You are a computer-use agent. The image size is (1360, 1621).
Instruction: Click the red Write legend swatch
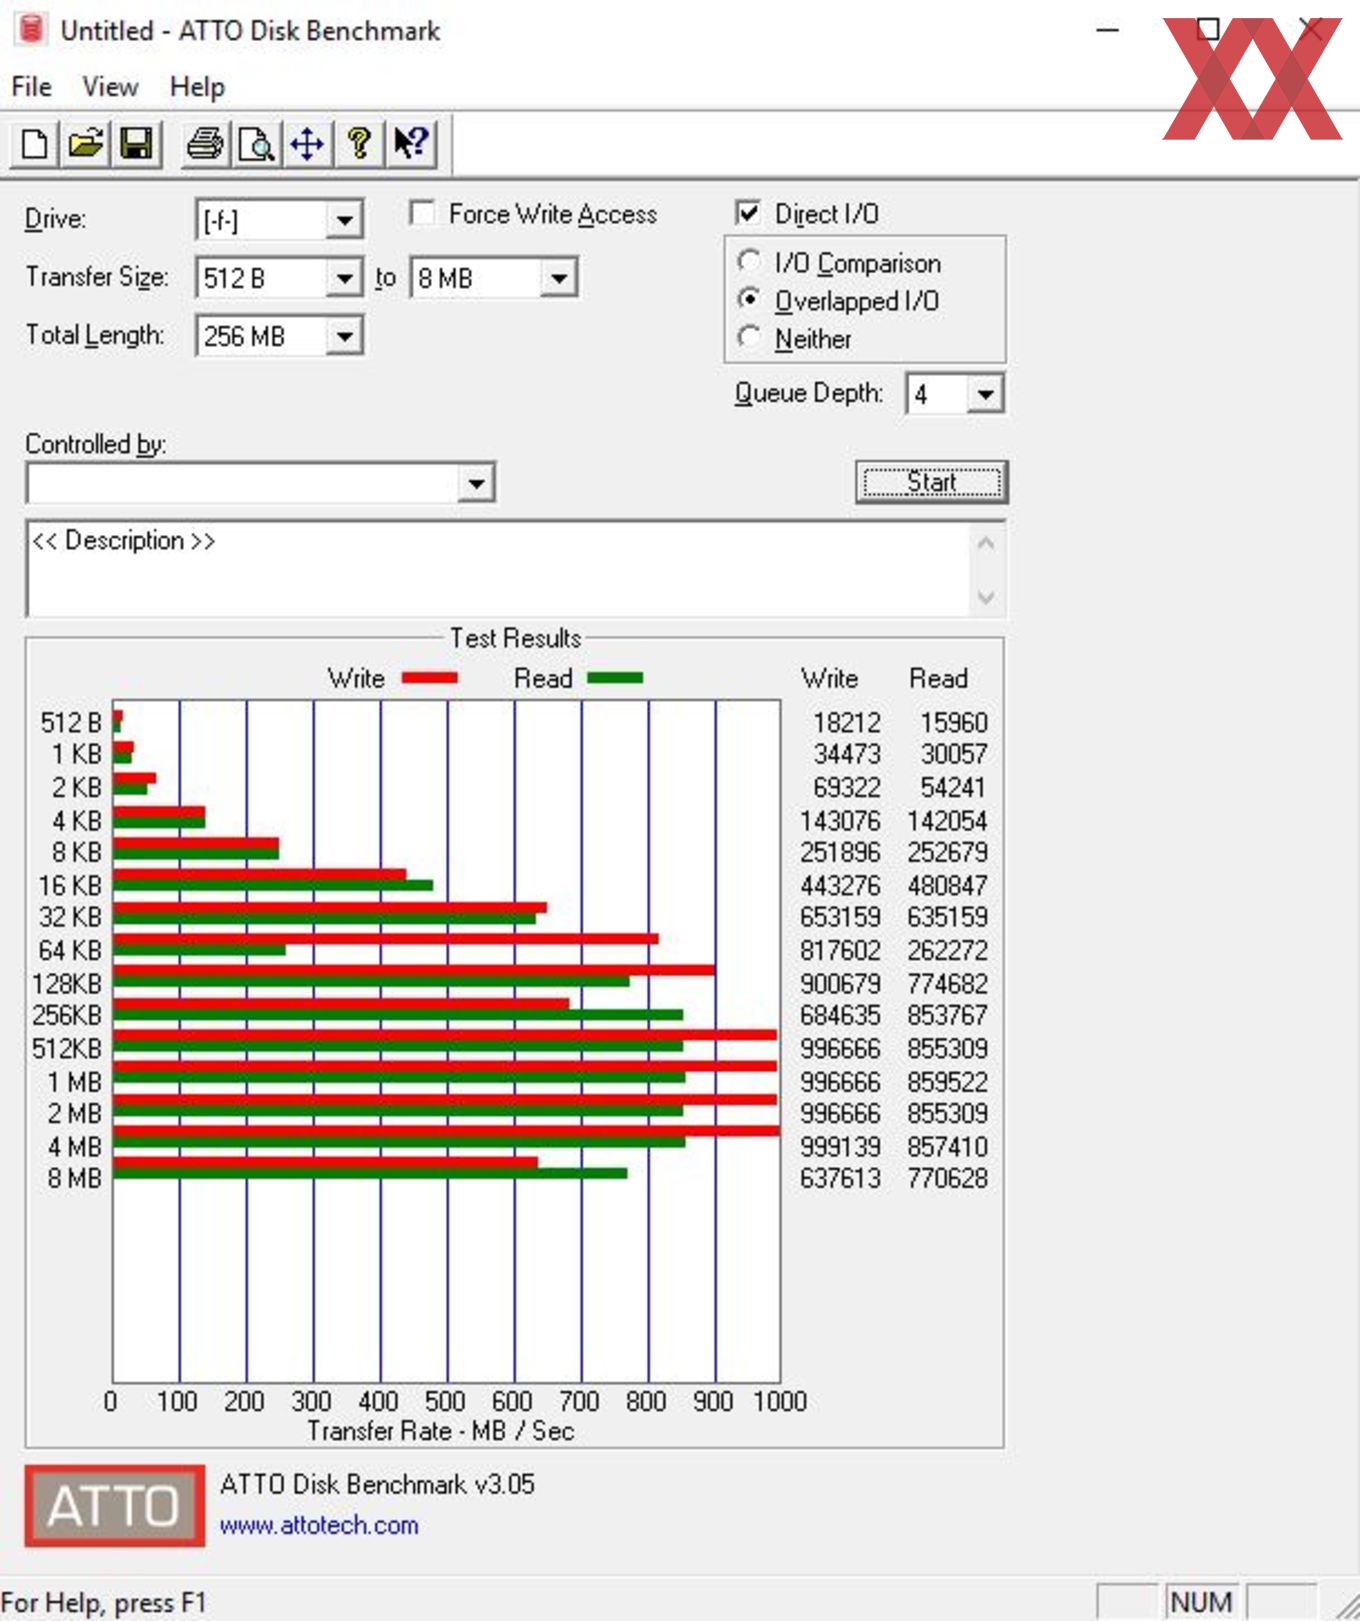coord(430,678)
